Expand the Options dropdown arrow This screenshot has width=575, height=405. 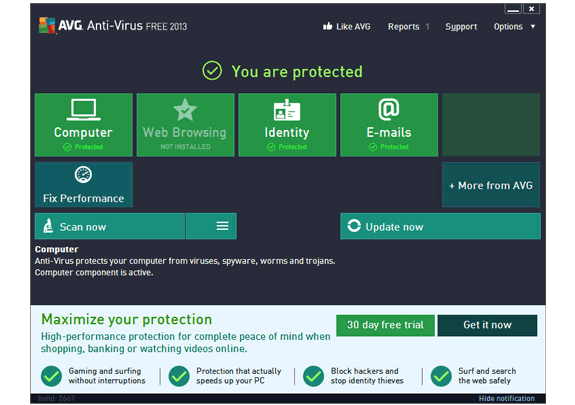point(533,26)
